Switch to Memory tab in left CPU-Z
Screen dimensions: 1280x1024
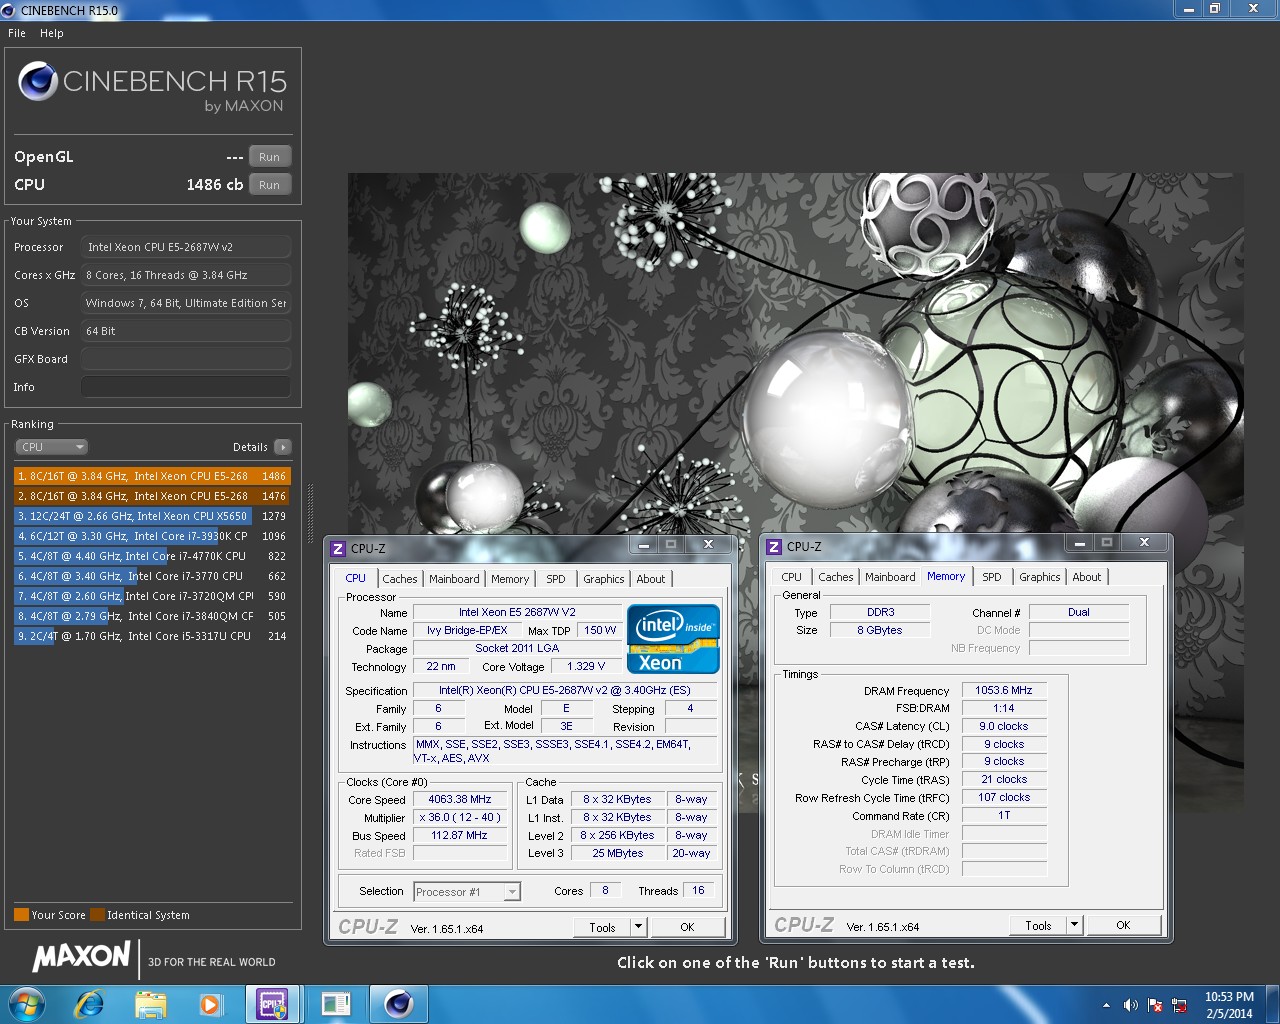coord(510,579)
